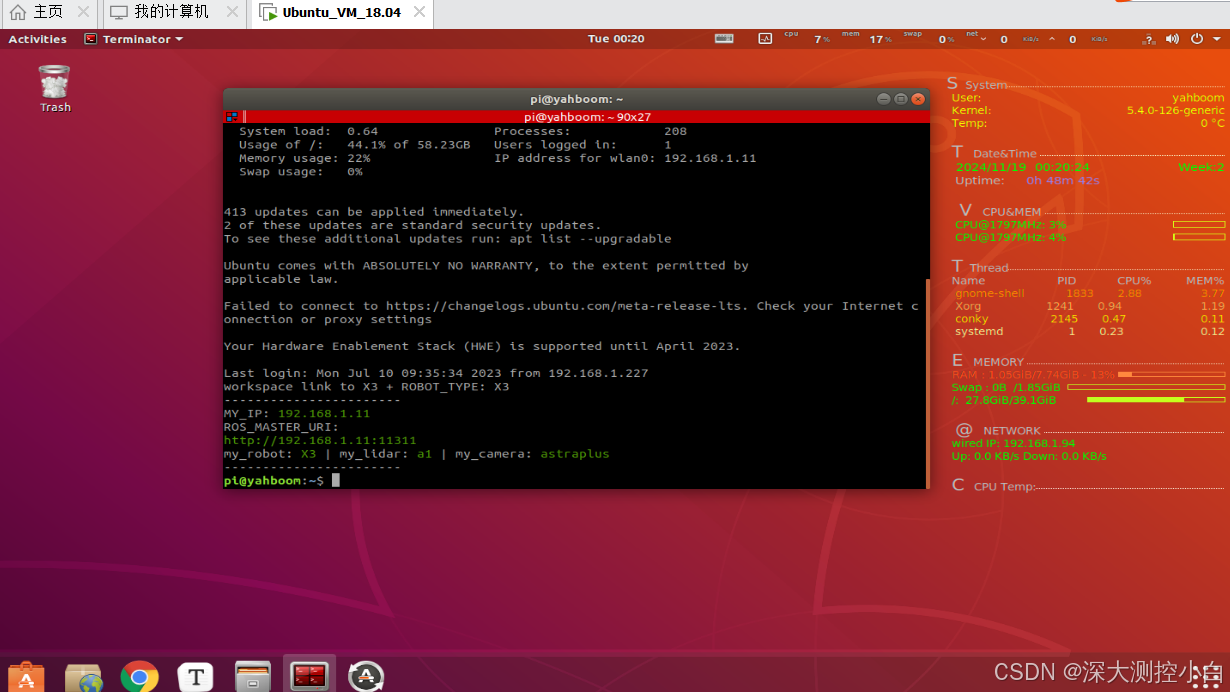Open the Ubuntu Software dock icon

(x=26, y=677)
